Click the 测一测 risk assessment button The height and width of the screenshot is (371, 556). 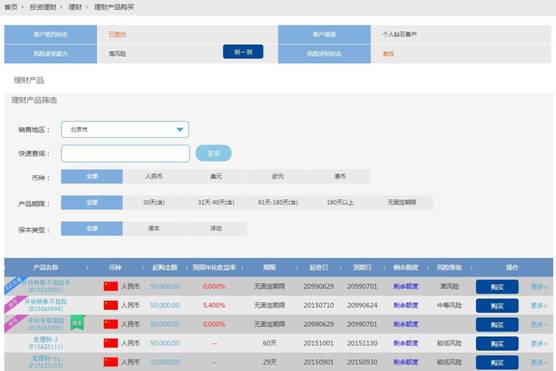point(243,52)
